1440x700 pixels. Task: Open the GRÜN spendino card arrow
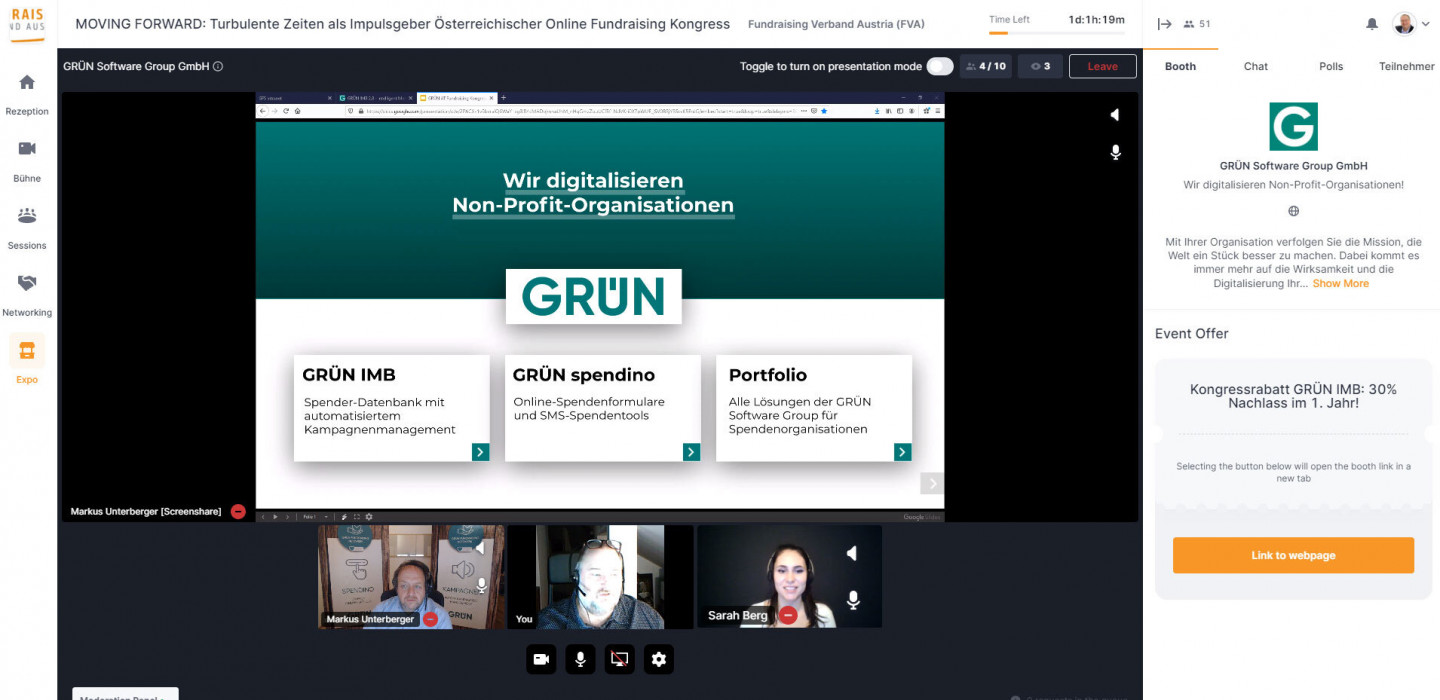[x=691, y=452]
